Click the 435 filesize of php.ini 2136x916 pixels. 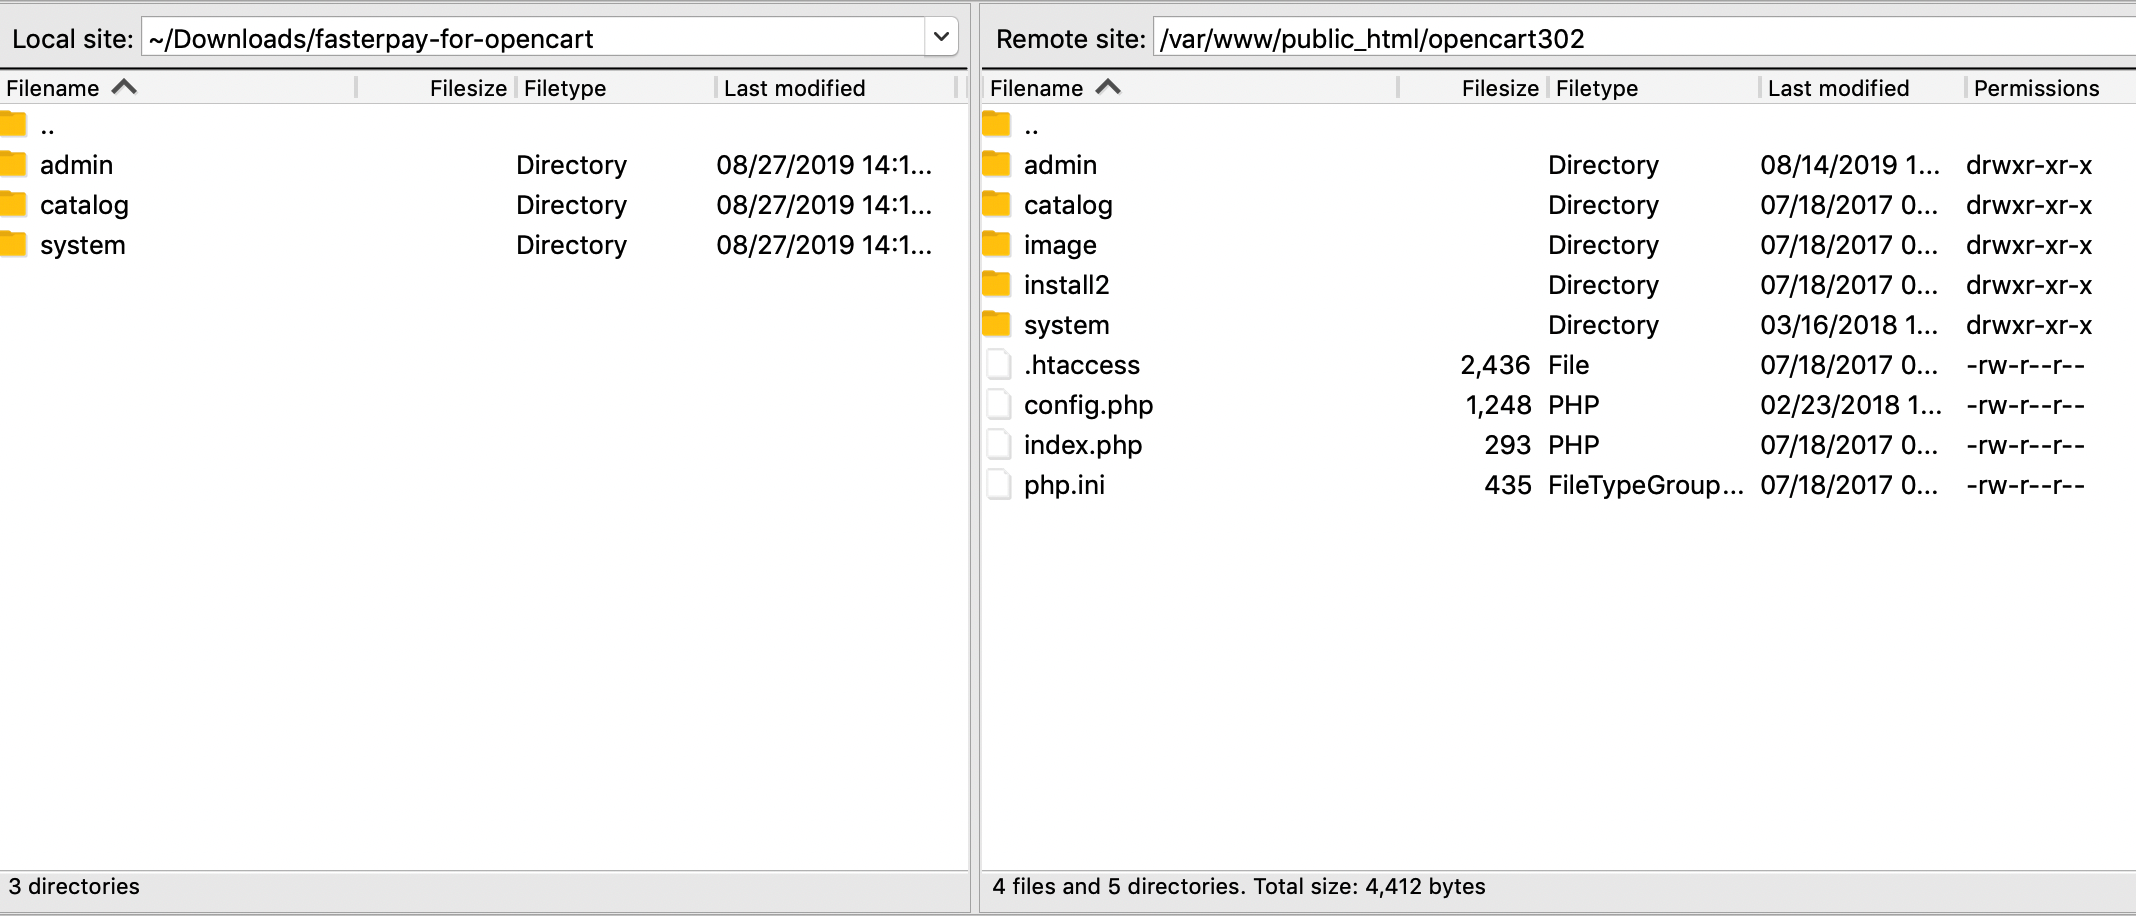click(x=1508, y=485)
